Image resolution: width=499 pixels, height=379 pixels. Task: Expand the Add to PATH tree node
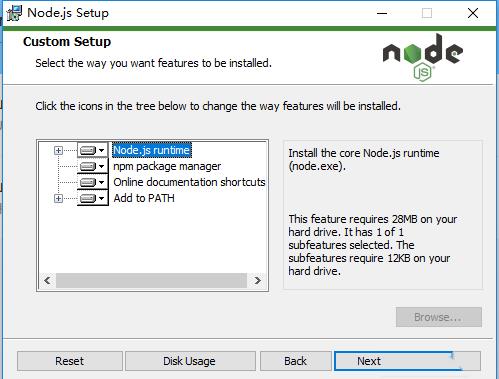coord(58,198)
